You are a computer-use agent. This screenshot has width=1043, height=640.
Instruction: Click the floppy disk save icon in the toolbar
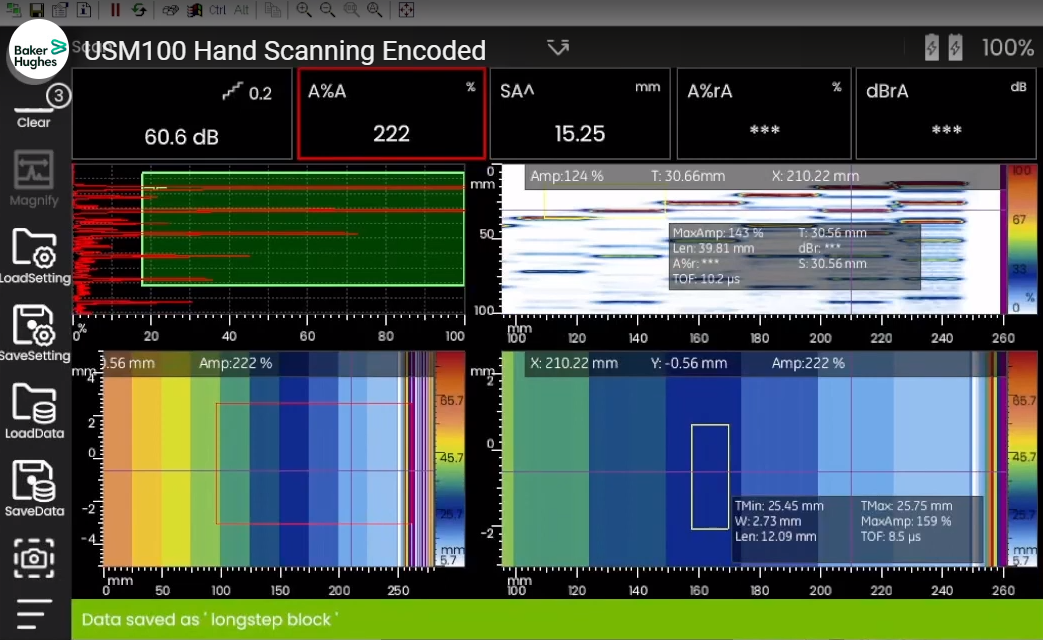tap(37, 9)
